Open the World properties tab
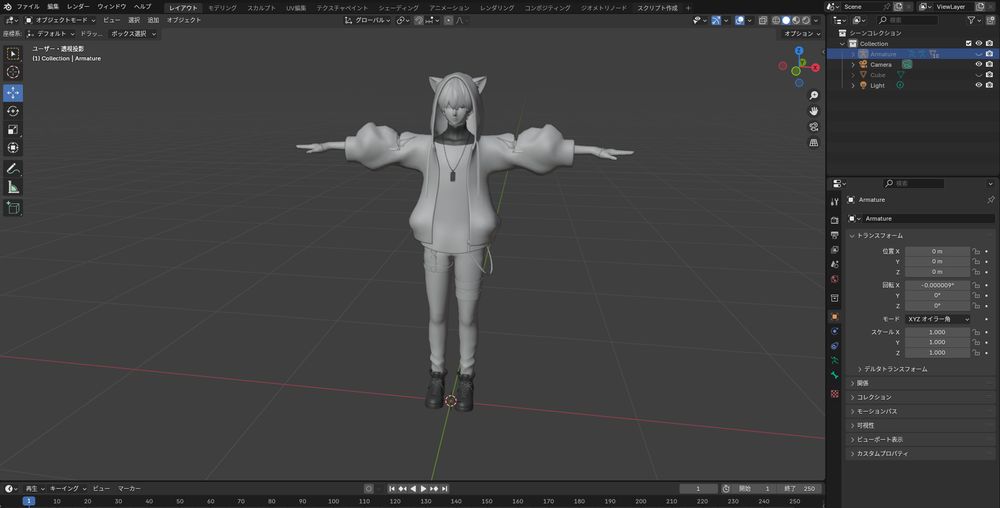Screen dimensions: 1000x508 tap(834, 279)
